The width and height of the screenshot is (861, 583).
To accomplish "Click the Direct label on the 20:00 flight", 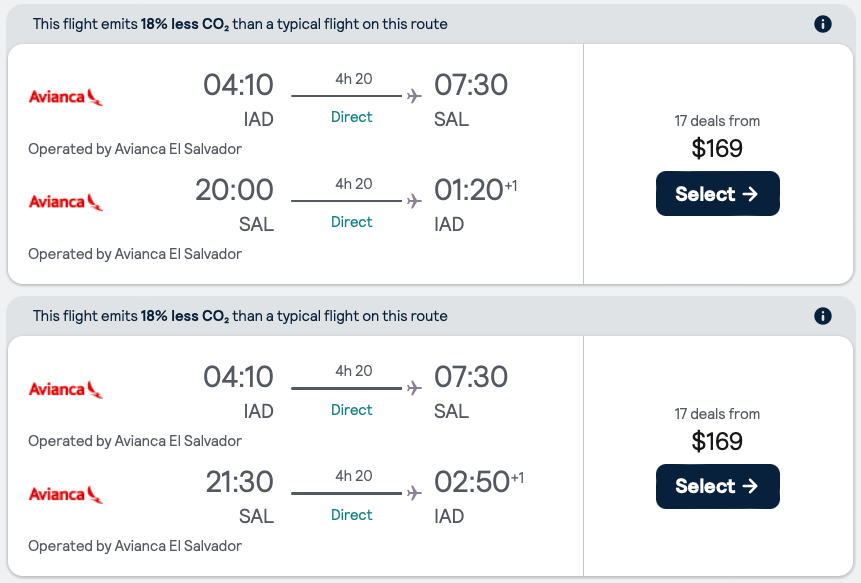I will tap(351, 222).
